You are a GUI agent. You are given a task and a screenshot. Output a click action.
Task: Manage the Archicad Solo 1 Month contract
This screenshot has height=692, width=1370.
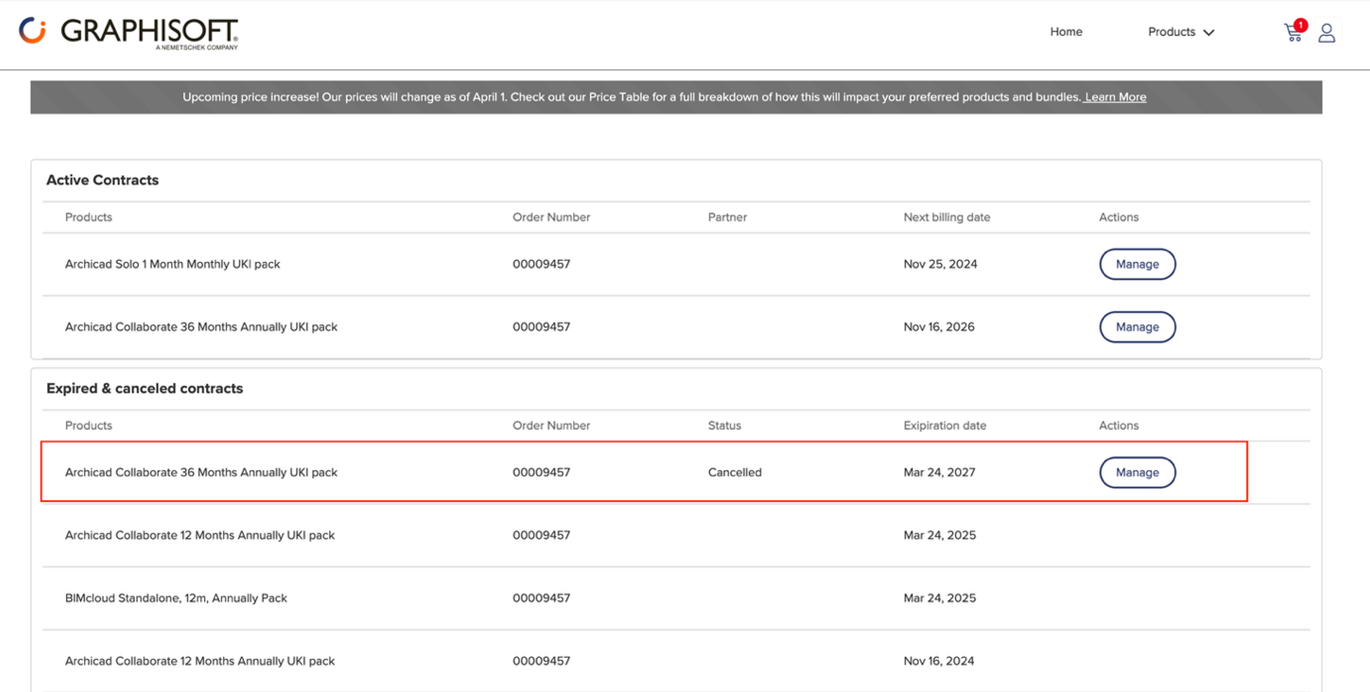pyautogui.click(x=1137, y=264)
